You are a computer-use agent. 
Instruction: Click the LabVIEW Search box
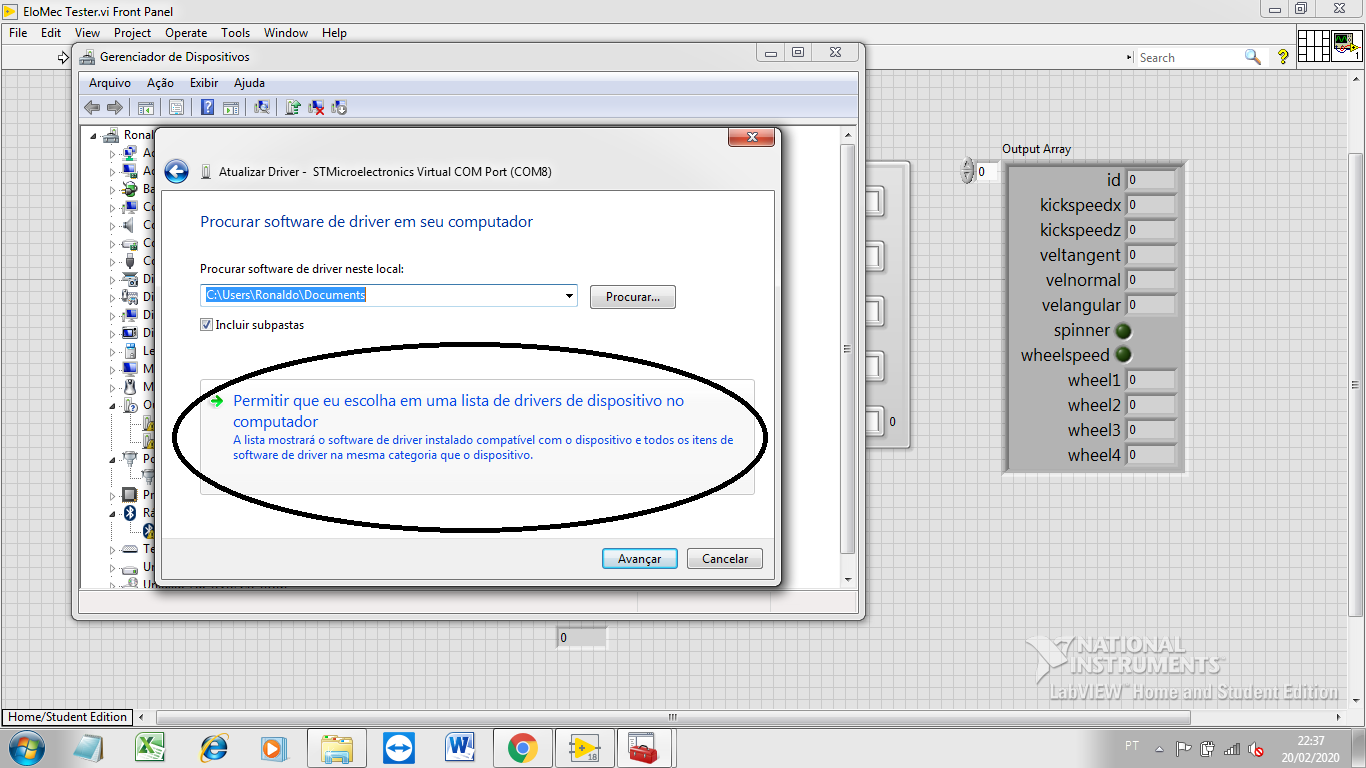point(1189,58)
